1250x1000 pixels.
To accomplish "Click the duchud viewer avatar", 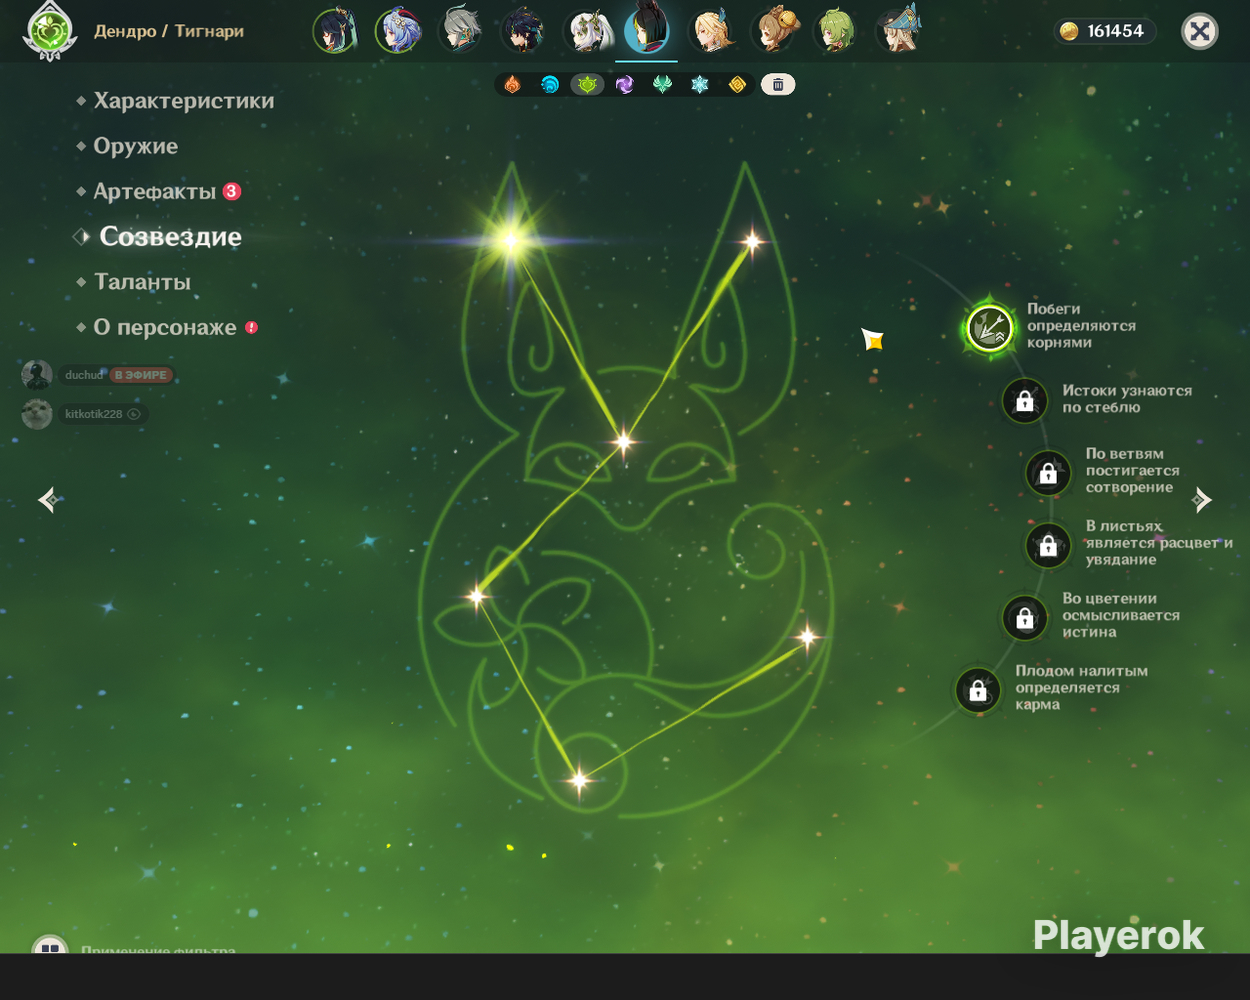I will point(37,375).
